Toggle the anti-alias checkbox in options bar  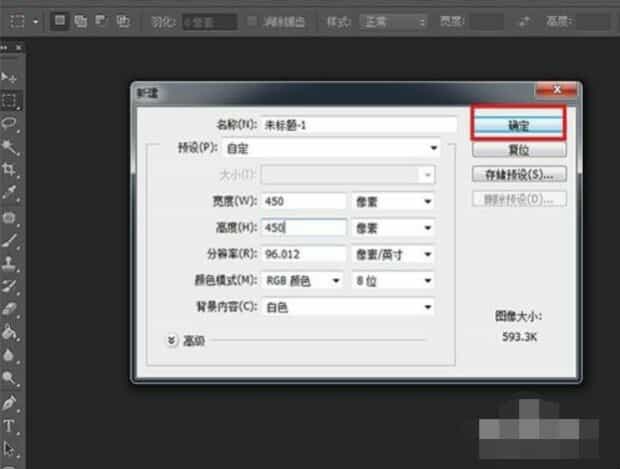coord(252,20)
